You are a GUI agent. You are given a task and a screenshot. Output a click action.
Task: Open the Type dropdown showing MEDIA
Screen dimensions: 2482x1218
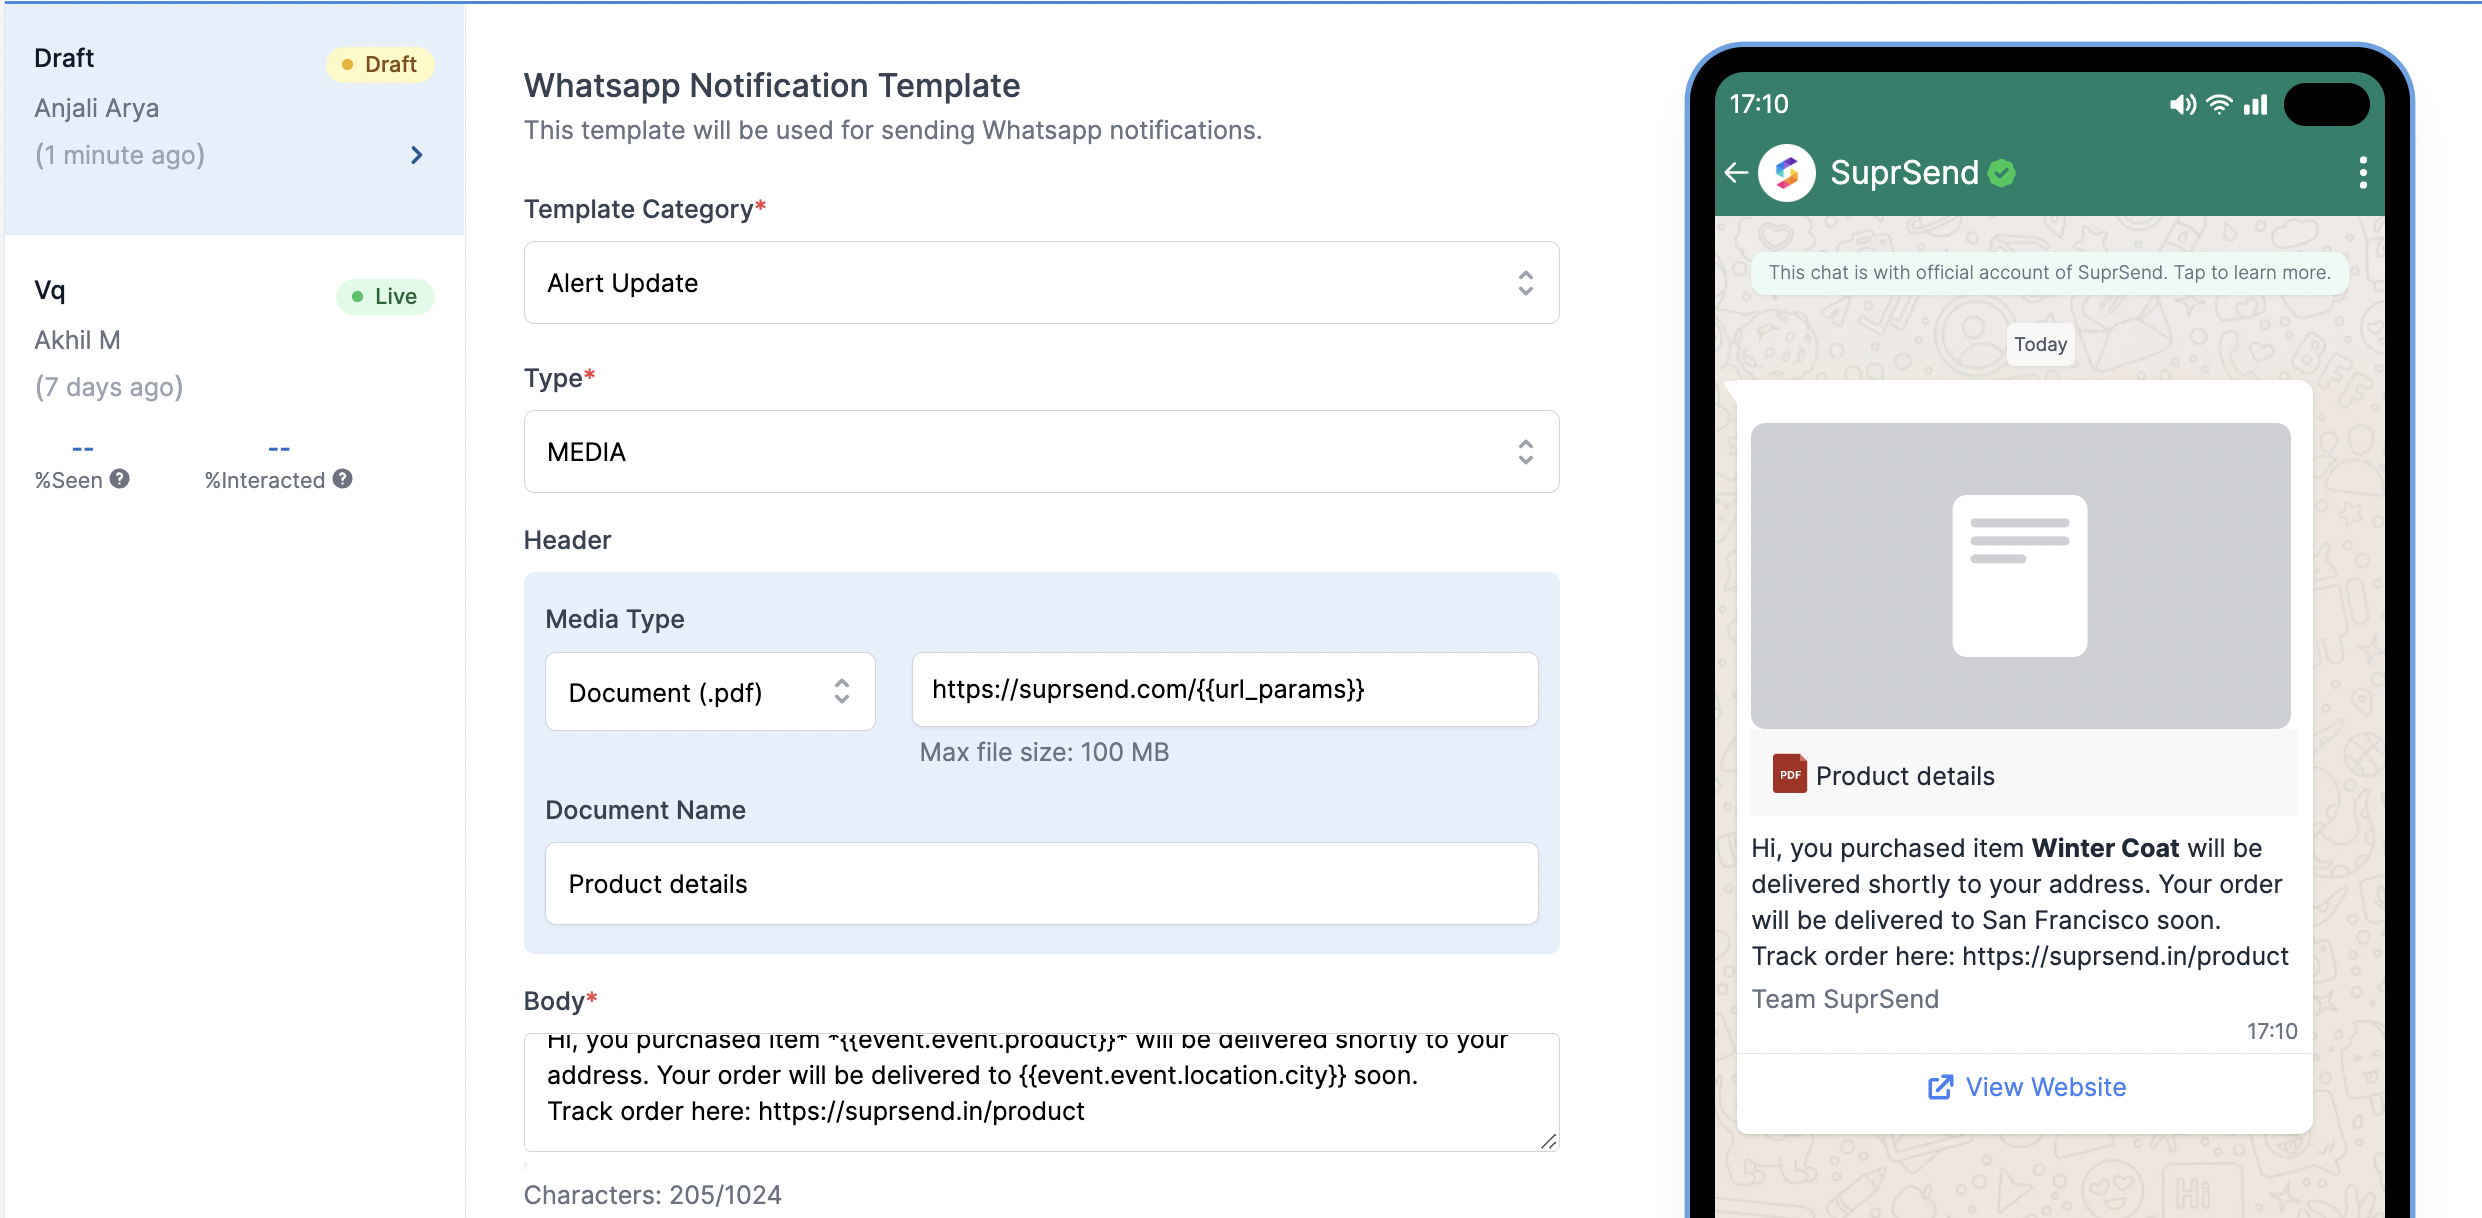(x=1041, y=452)
